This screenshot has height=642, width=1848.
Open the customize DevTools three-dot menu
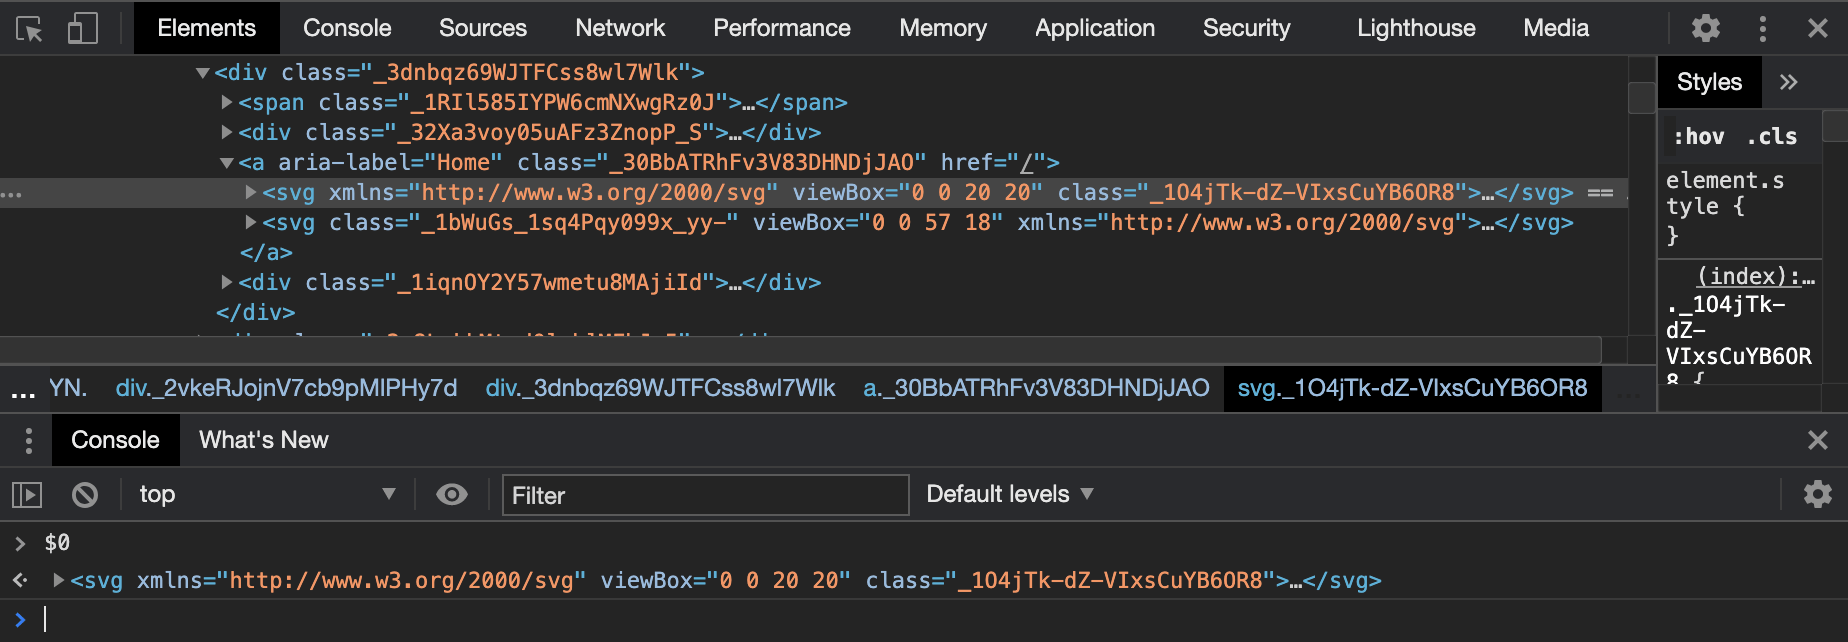(x=1762, y=28)
